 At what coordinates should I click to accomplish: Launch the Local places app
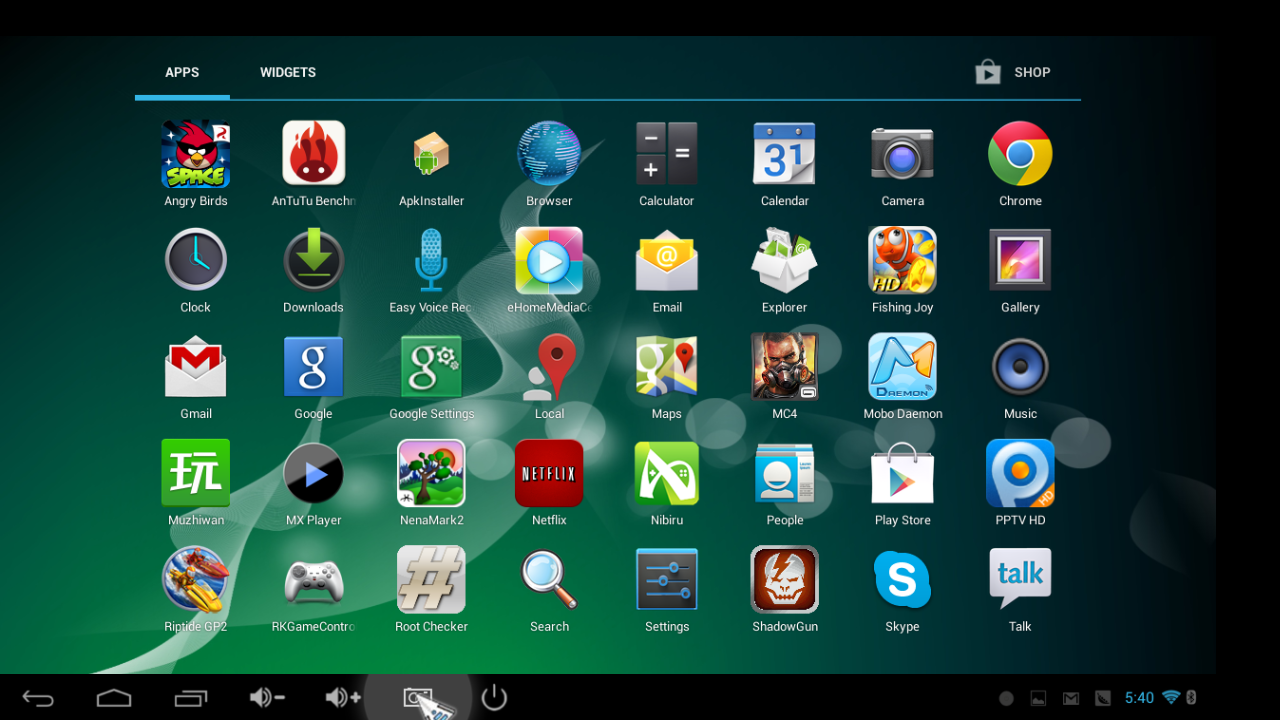pyautogui.click(x=549, y=367)
